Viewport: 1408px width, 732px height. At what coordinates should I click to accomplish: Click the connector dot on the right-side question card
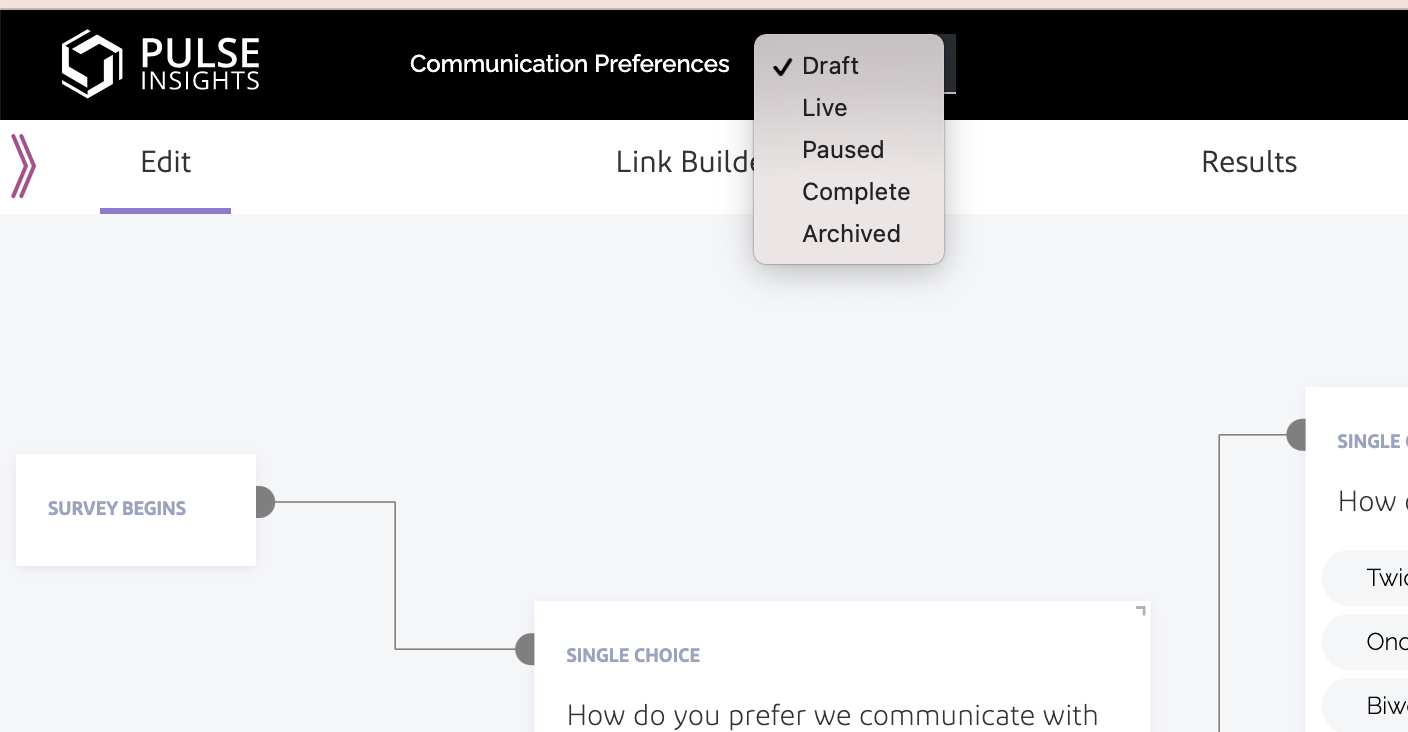coord(1297,435)
